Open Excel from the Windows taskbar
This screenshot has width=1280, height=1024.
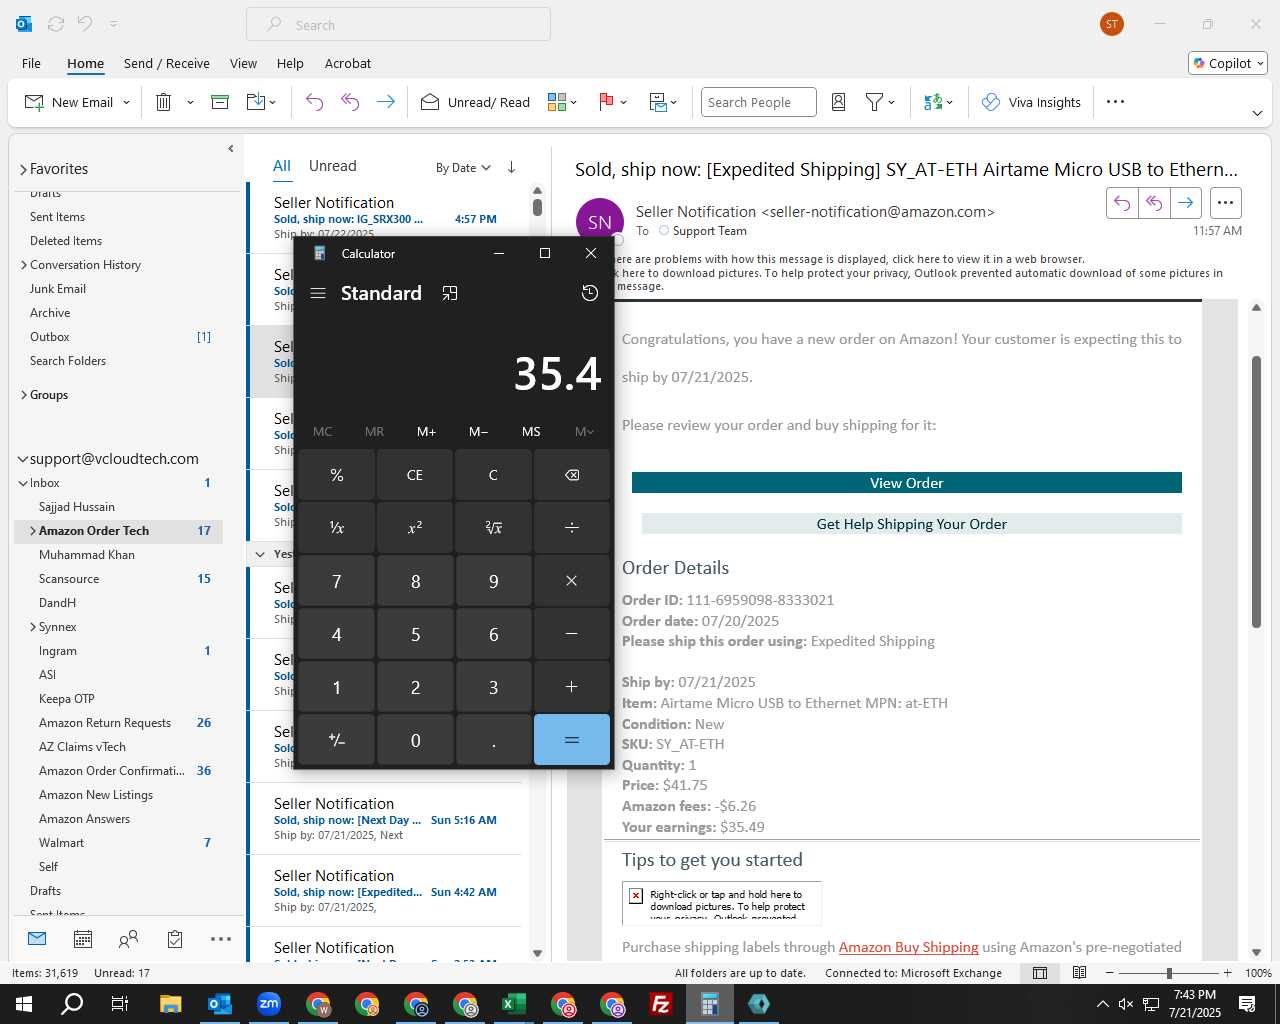tap(514, 1004)
